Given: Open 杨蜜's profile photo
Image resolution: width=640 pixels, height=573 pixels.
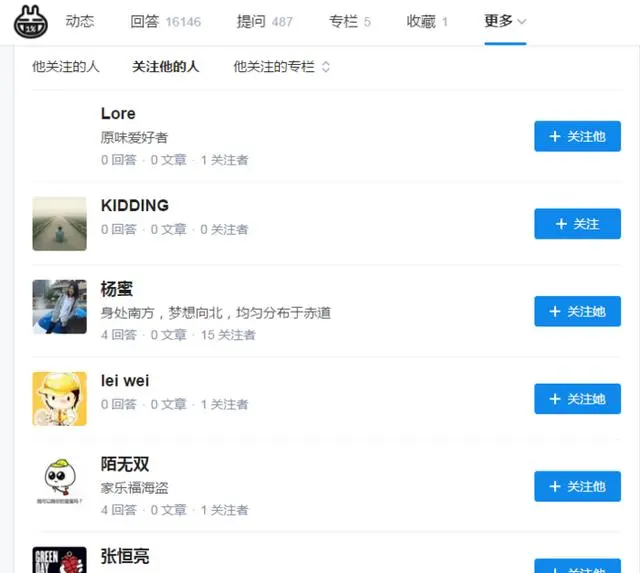Looking at the screenshot, I should (x=60, y=306).
